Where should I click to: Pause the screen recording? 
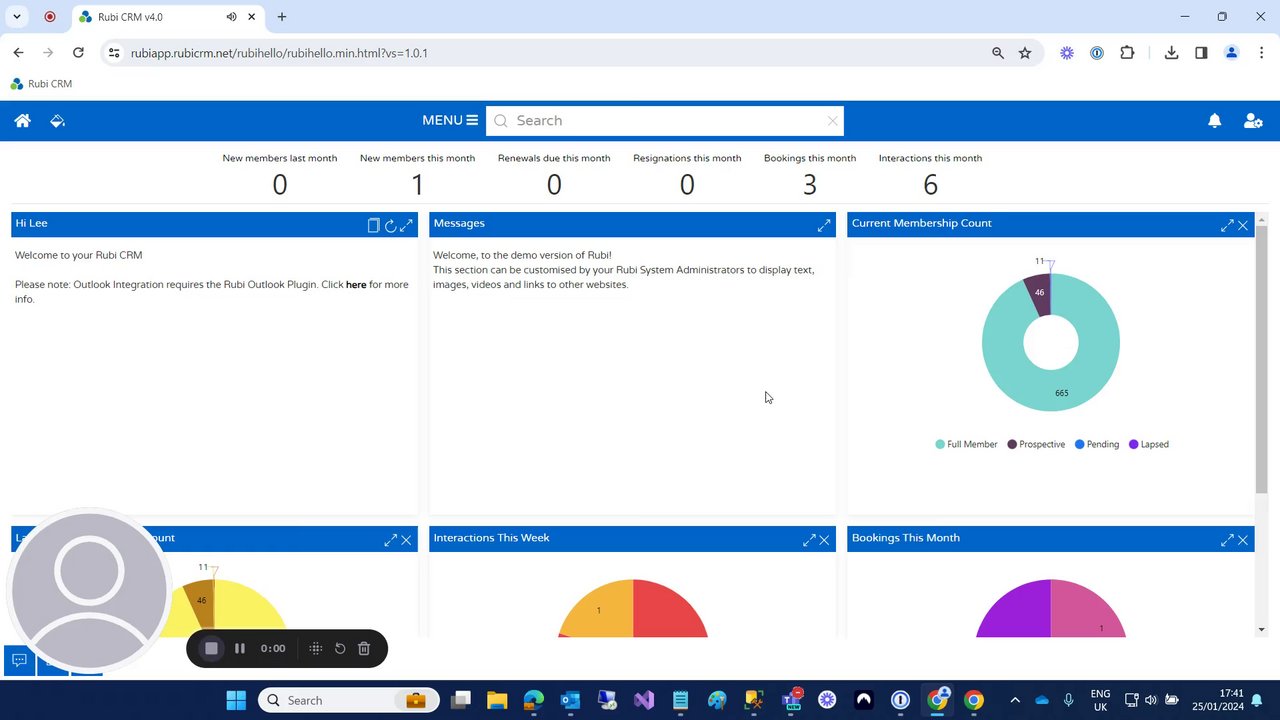[x=240, y=648]
